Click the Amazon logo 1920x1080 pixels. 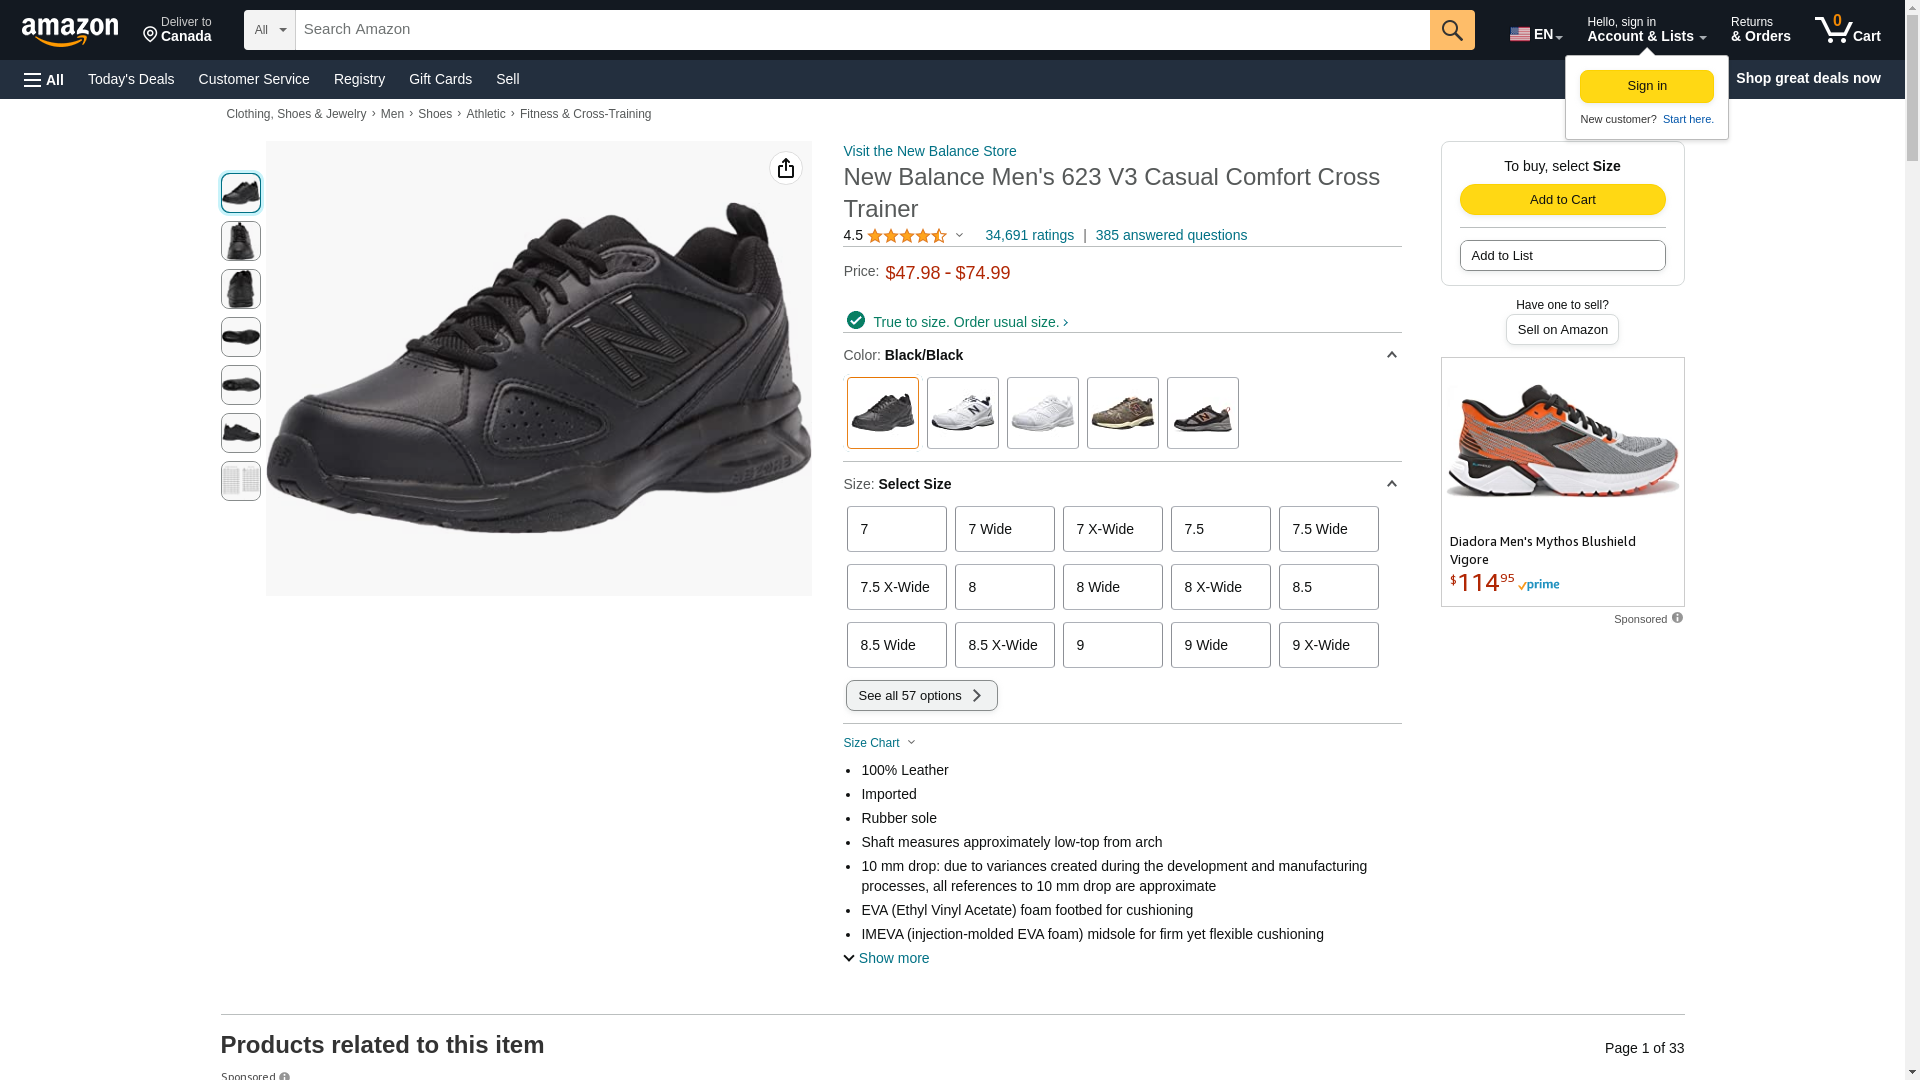pyautogui.click(x=70, y=31)
